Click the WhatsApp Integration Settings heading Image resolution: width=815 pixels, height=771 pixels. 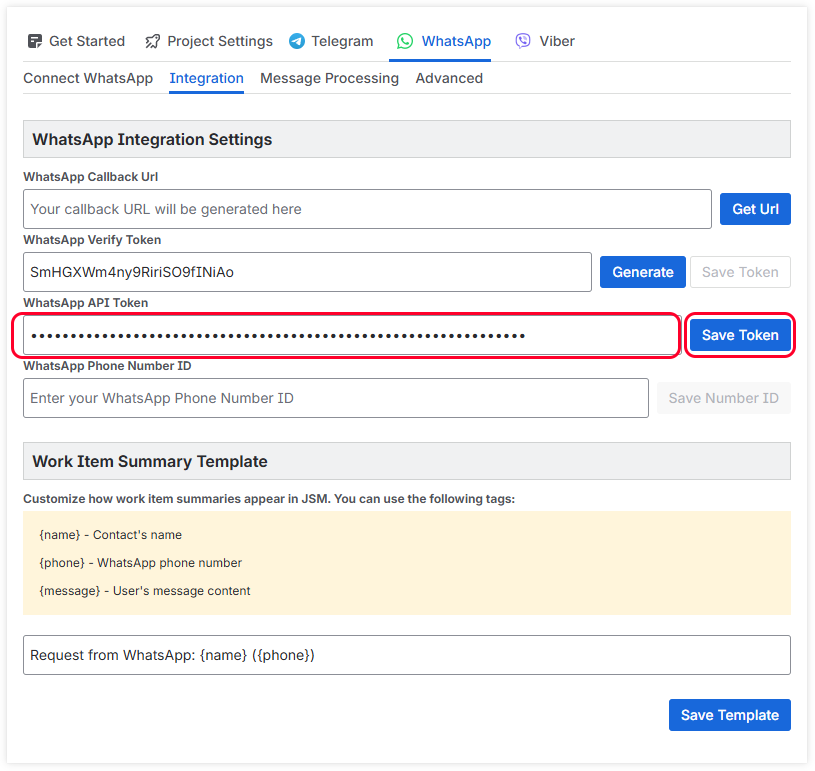pos(152,139)
